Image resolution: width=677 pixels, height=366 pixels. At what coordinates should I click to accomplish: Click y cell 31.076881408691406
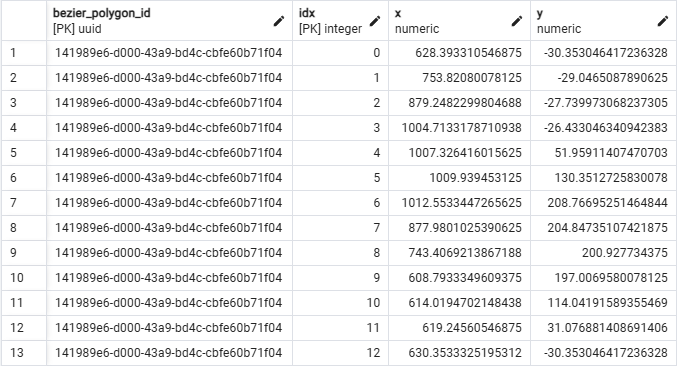[x=604, y=328]
